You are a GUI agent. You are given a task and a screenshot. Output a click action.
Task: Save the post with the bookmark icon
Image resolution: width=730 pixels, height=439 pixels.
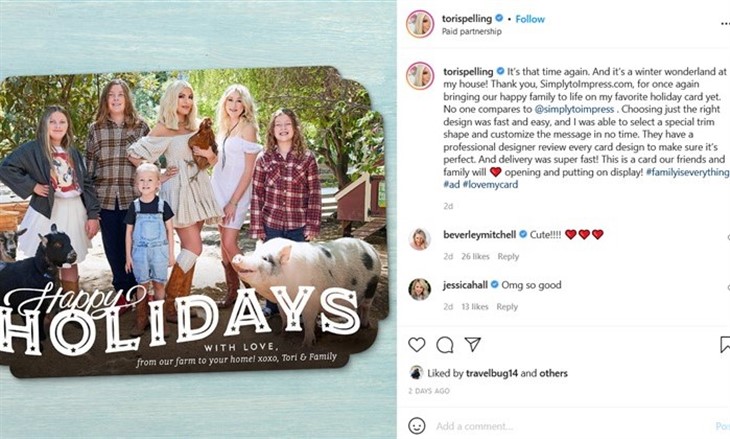coord(724,344)
